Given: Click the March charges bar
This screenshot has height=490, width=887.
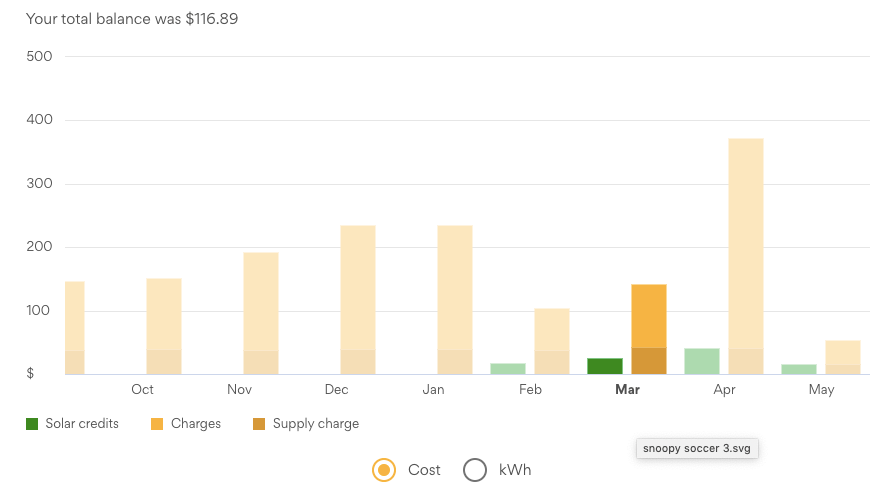Looking at the screenshot, I should coord(649,315).
